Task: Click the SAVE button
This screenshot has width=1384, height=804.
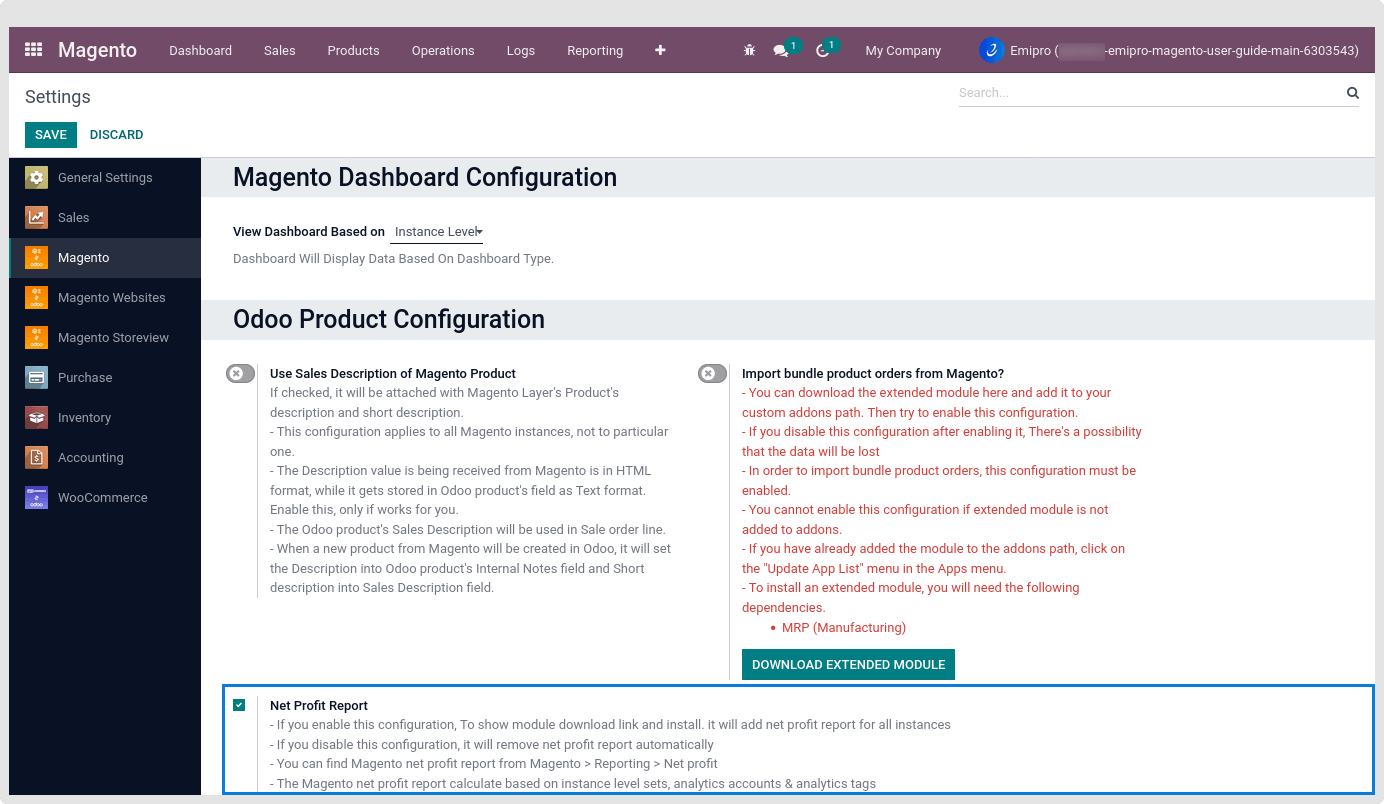Action: pyautogui.click(x=51, y=135)
